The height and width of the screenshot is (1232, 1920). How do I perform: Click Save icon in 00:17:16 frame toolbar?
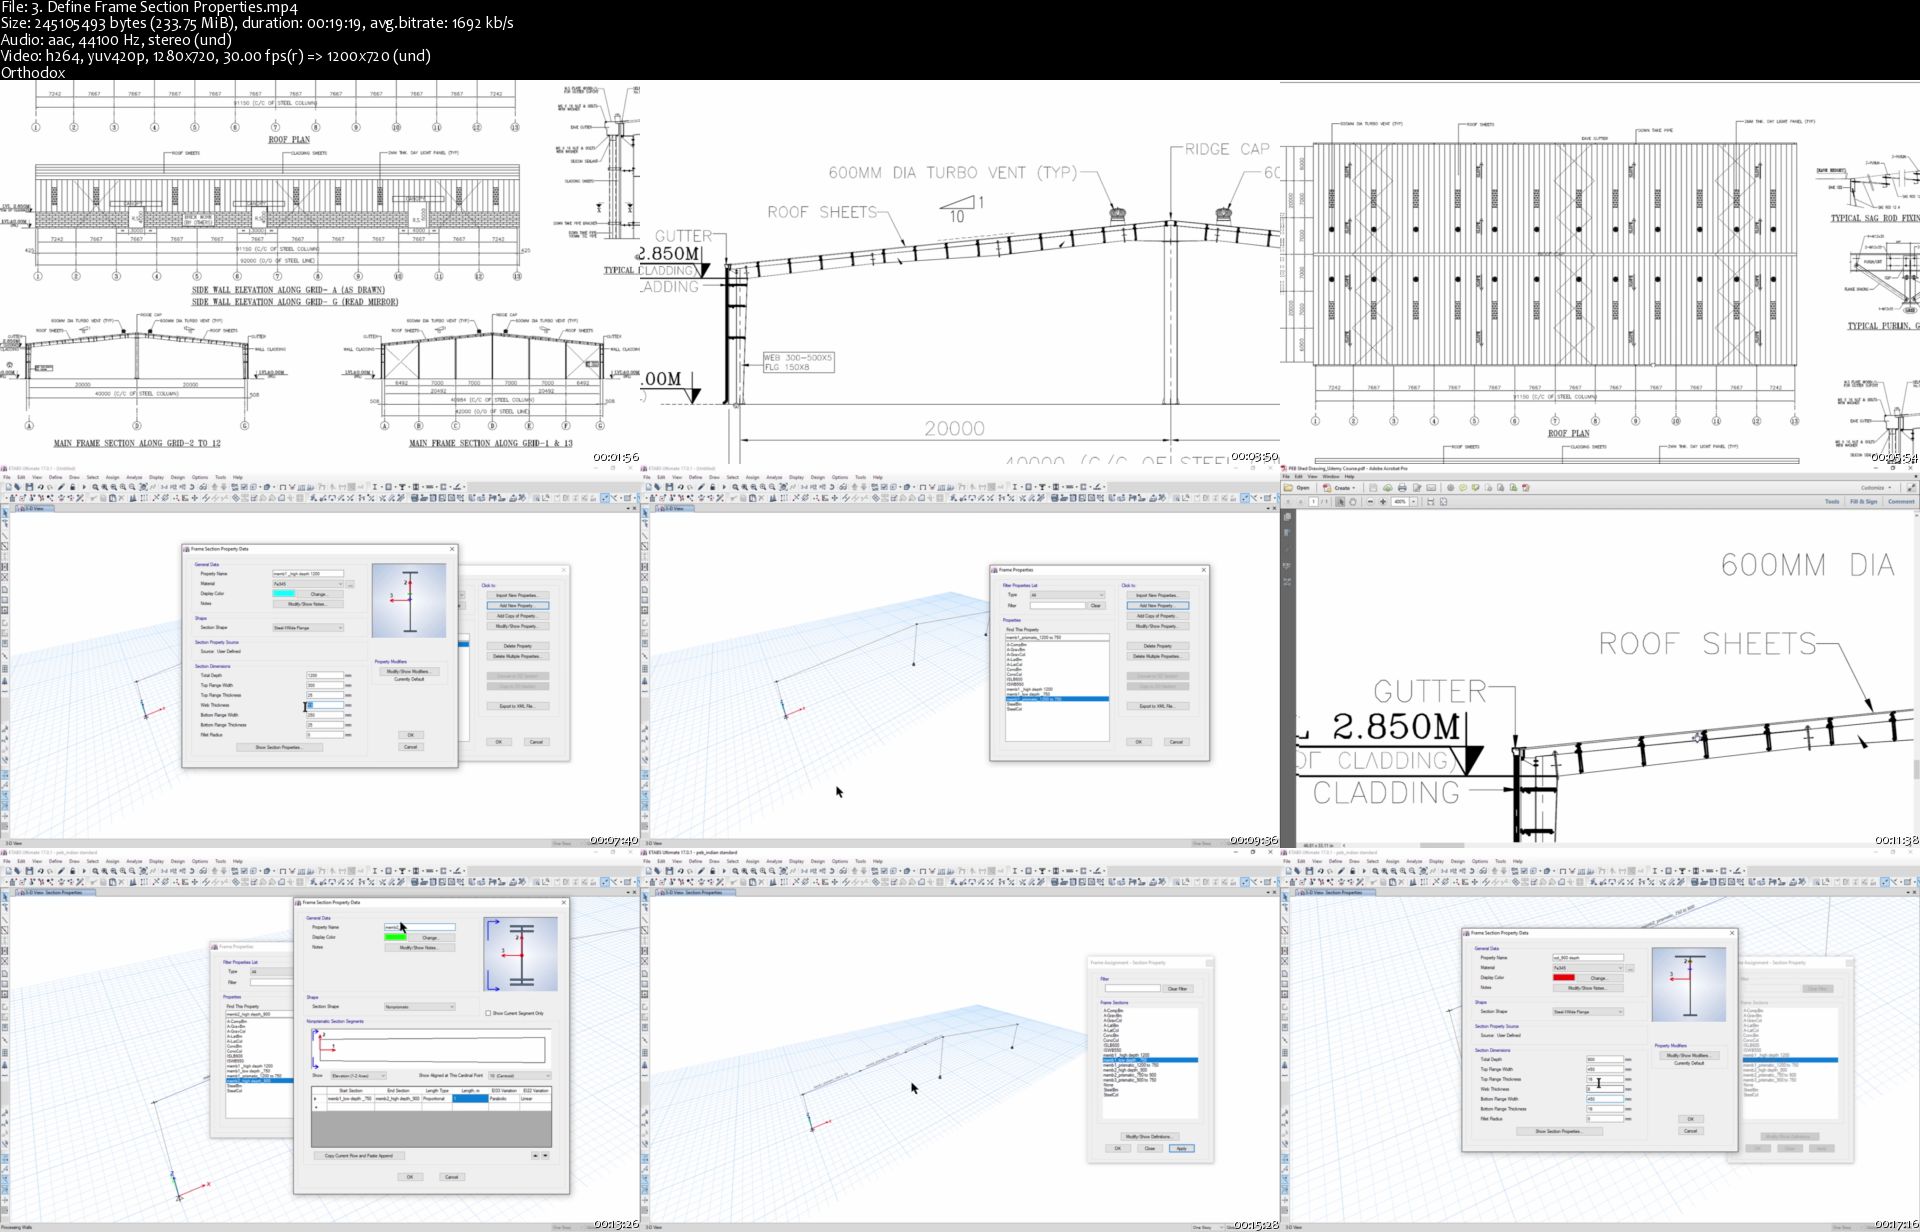point(1309,871)
